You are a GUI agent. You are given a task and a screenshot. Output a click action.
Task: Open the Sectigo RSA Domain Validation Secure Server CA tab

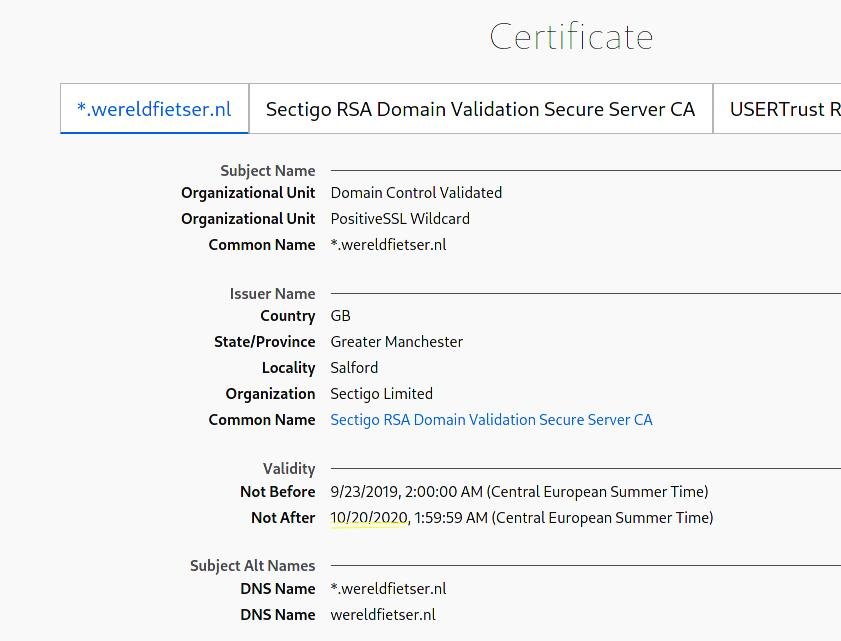click(x=480, y=109)
